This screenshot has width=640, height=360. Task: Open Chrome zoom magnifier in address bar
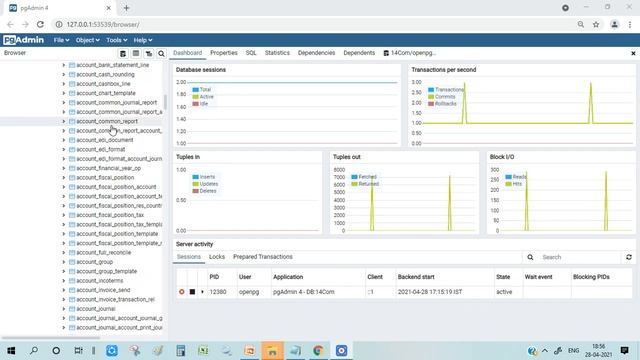pyautogui.click(x=581, y=24)
